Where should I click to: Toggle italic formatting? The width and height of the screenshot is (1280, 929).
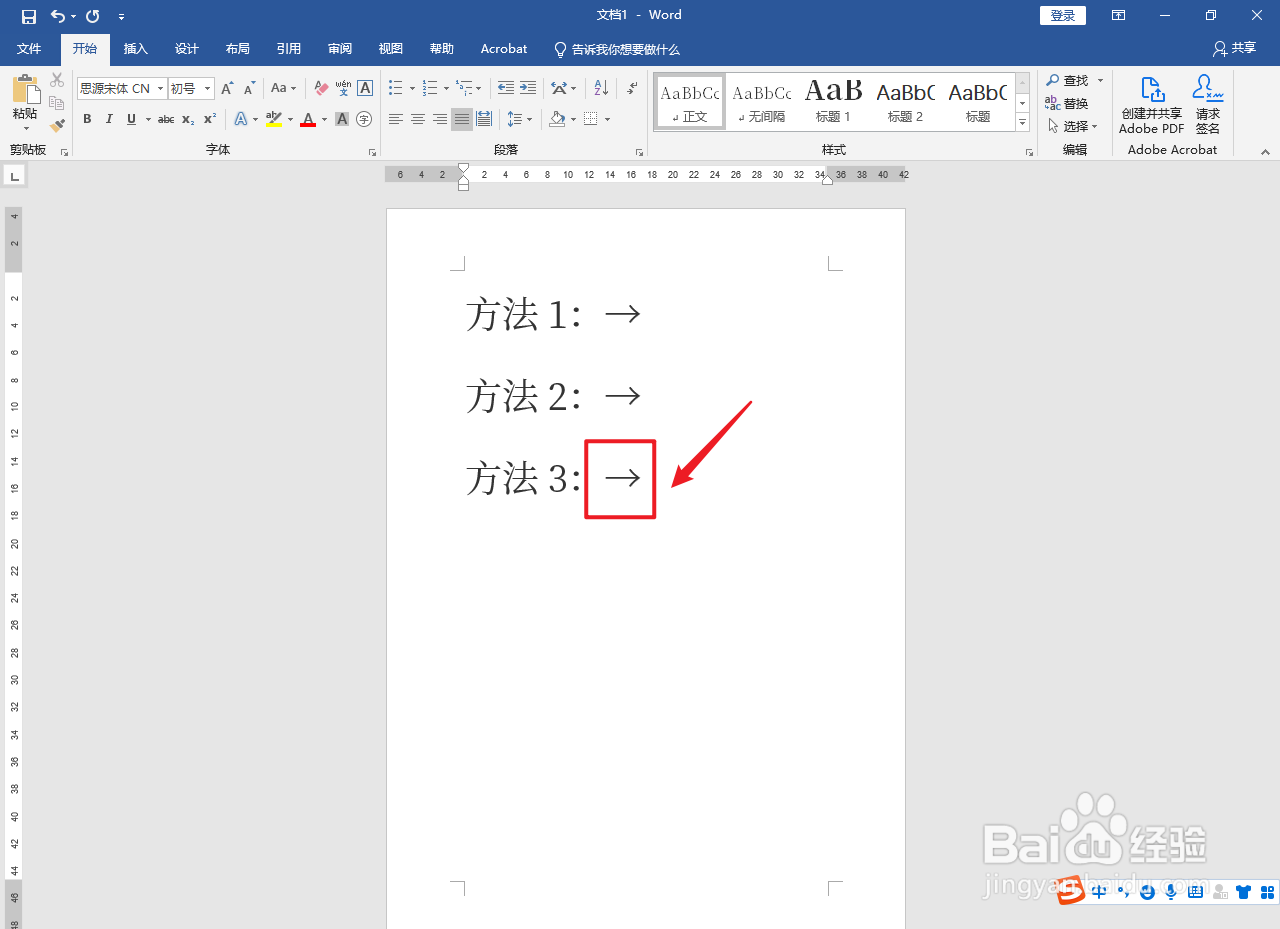pos(109,119)
